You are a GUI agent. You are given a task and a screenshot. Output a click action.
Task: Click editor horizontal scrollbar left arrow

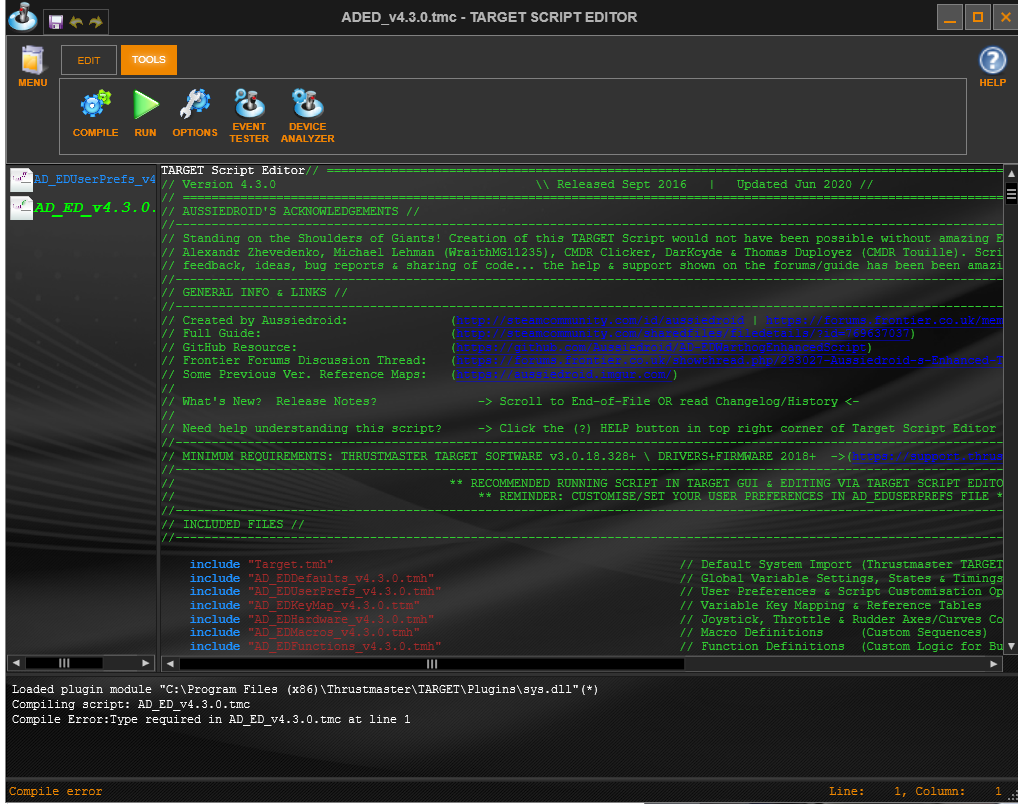[x=170, y=664]
